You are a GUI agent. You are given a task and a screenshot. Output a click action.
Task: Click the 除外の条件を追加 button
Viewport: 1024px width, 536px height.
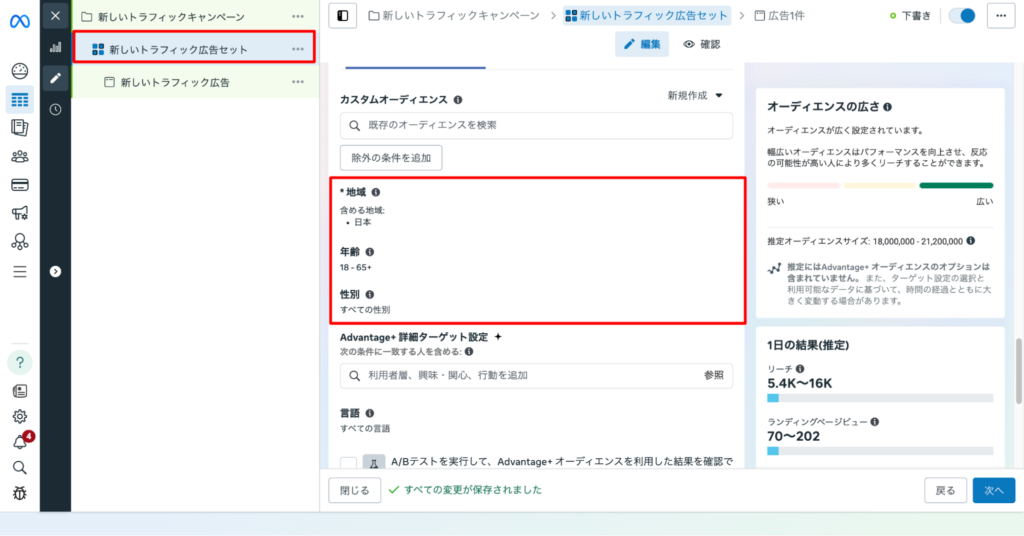pyautogui.click(x=391, y=158)
